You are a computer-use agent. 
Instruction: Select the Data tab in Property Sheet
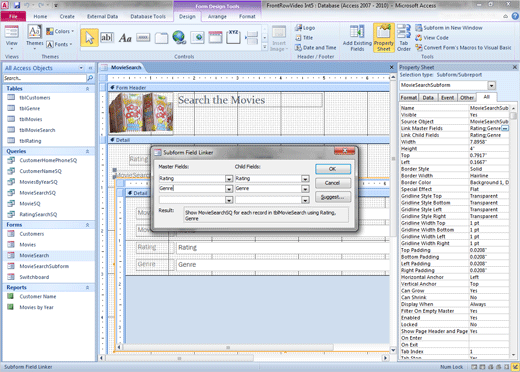tap(428, 98)
